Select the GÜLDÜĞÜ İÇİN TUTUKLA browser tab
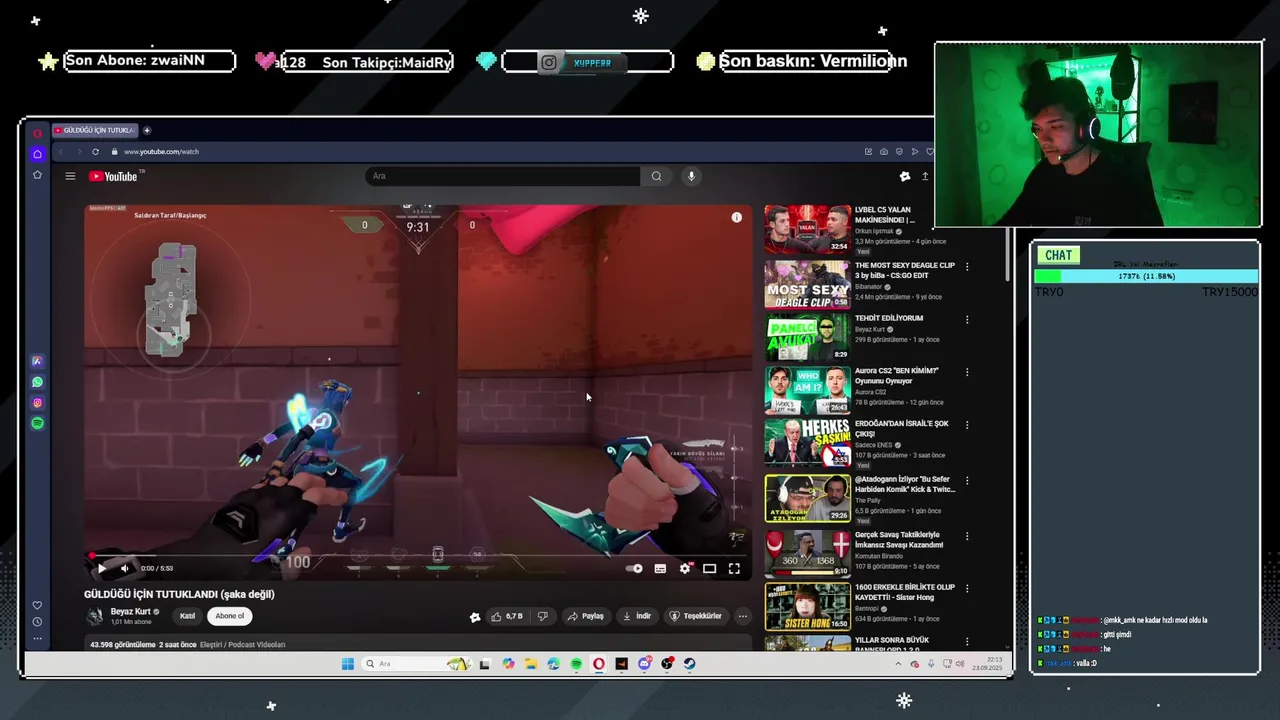The height and width of the screenshot is (720, 1280). coord(93,130)
